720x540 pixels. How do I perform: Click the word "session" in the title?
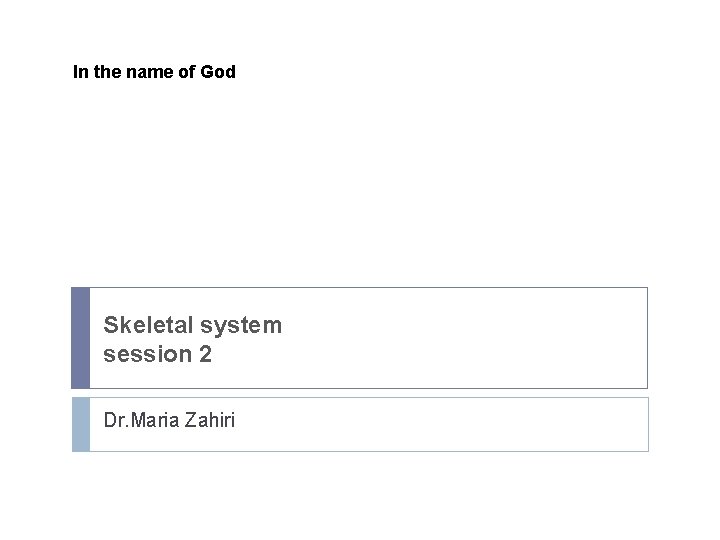(x=144, y=353)
